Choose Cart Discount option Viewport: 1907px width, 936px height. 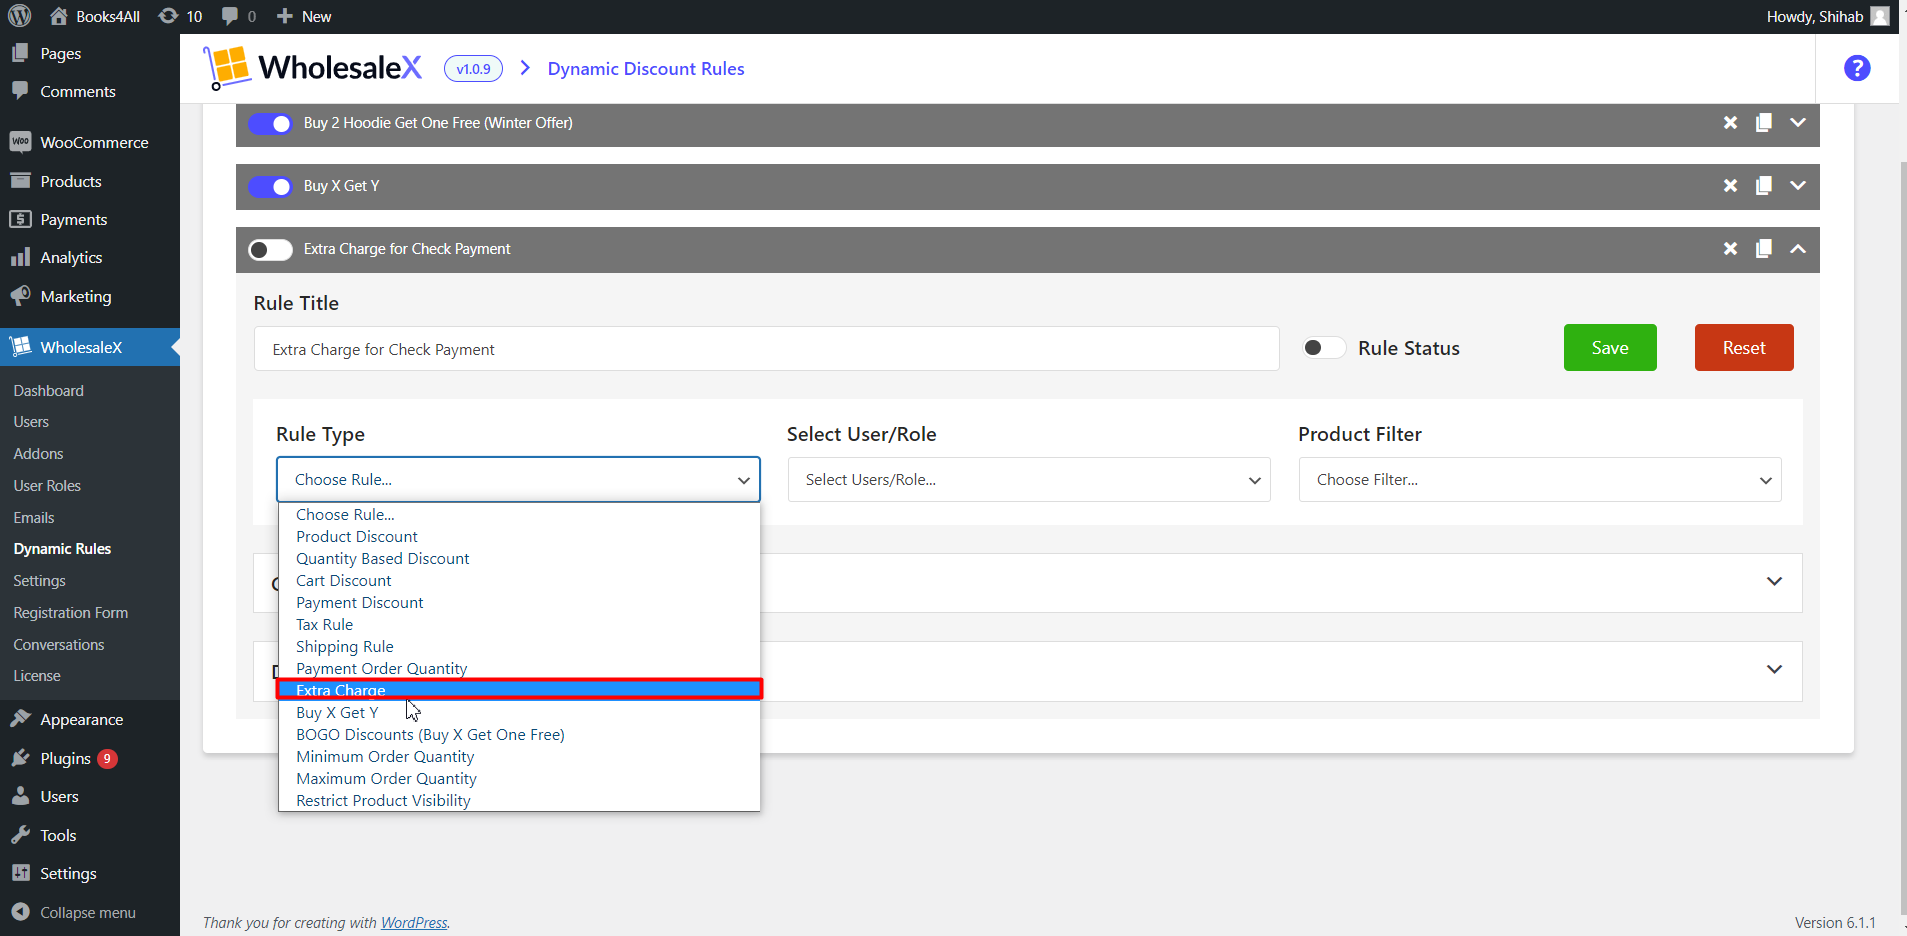(519, 581)
